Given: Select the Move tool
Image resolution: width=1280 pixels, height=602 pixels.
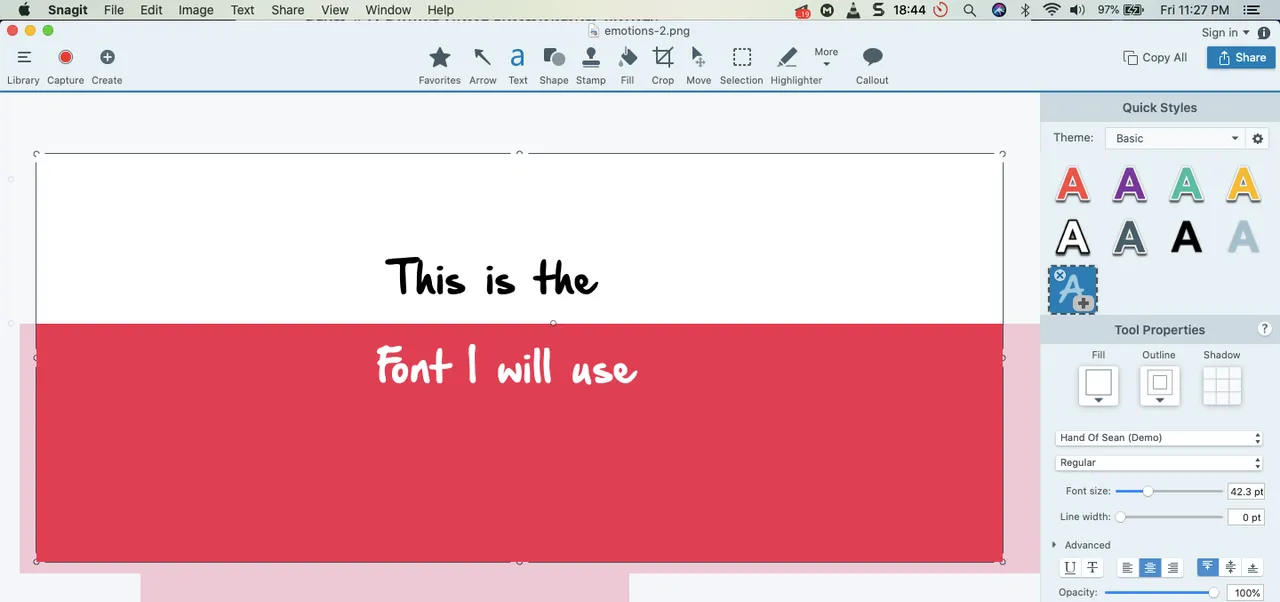Looking at the screenshot, I should [x=698, y=57].
